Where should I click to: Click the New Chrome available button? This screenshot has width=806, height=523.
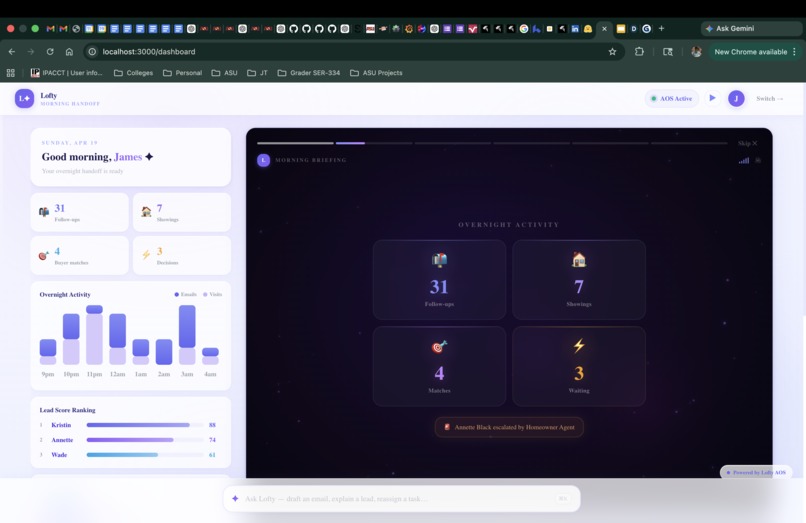tap(750, 52)
